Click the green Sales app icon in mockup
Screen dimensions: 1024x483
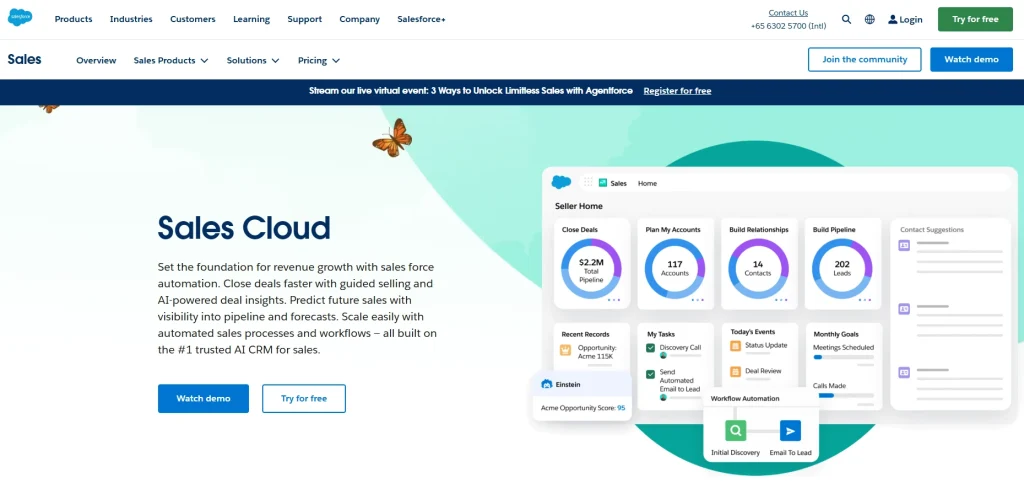tap(603, 183)
